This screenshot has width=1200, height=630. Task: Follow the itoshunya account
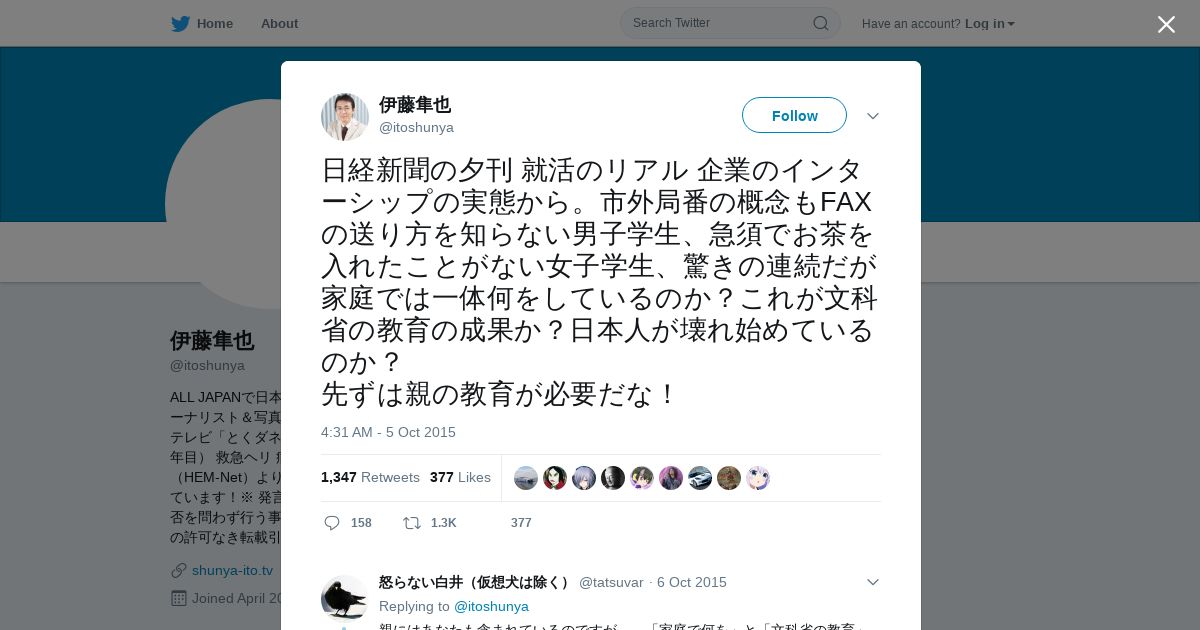[x=794, y=116]
